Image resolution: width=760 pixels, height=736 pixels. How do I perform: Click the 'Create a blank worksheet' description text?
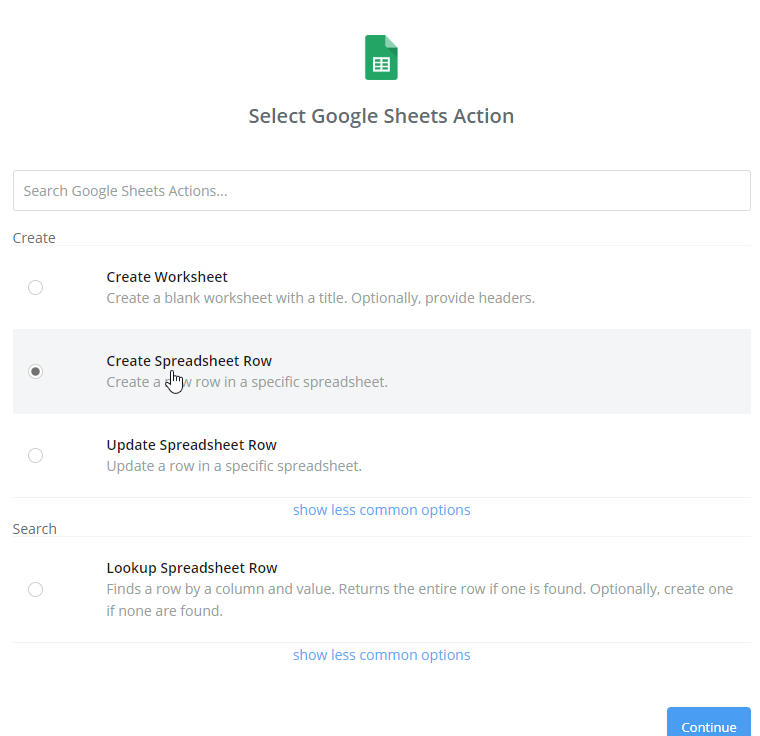[320, 298]
